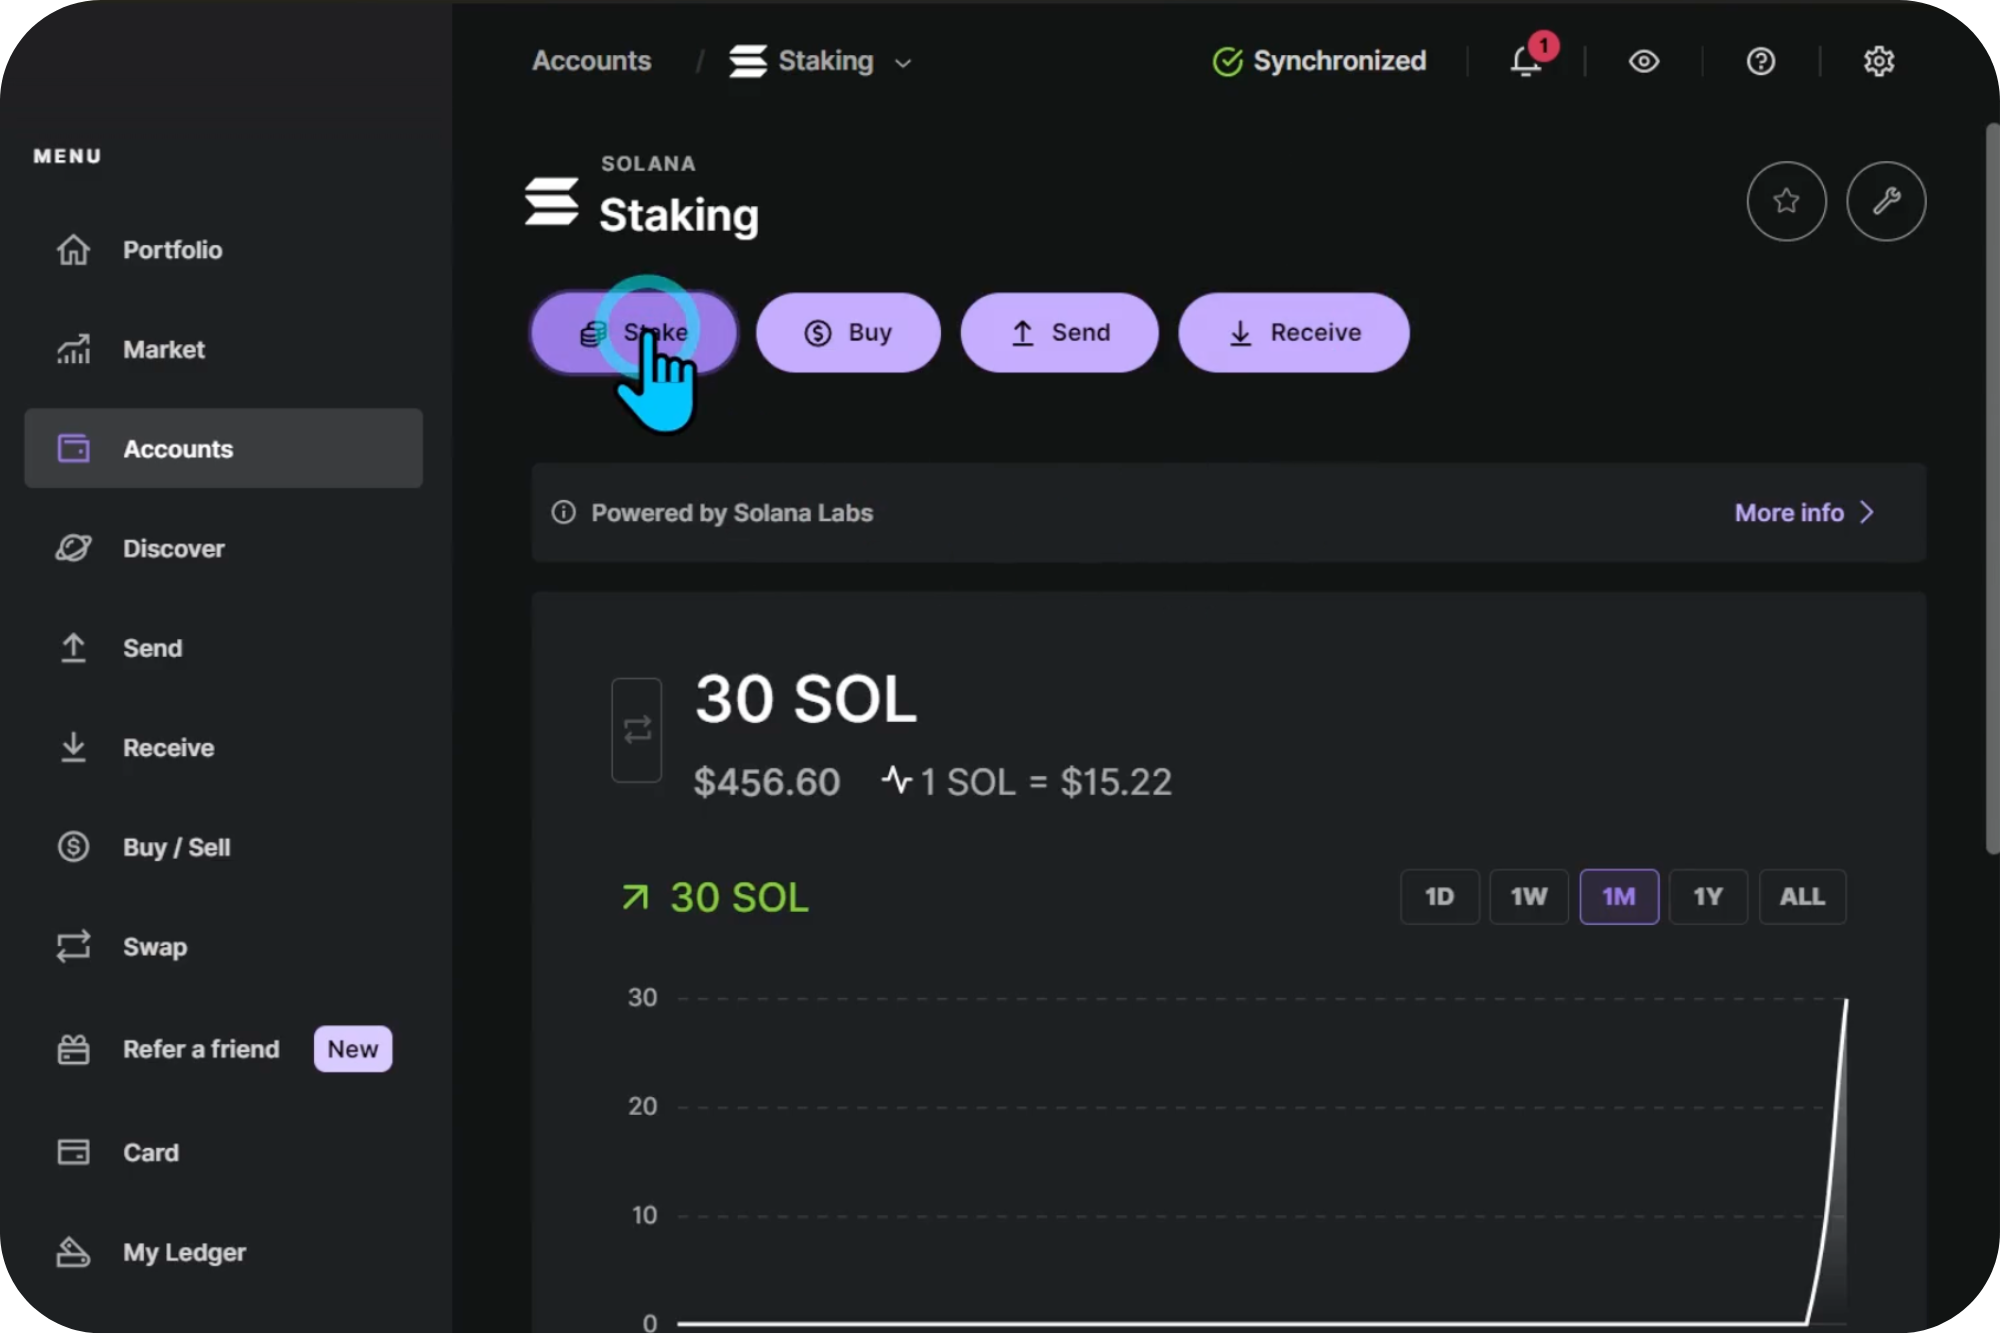Open the Discover planet icon item
2000x1334 pixels.
pos(173,549)
